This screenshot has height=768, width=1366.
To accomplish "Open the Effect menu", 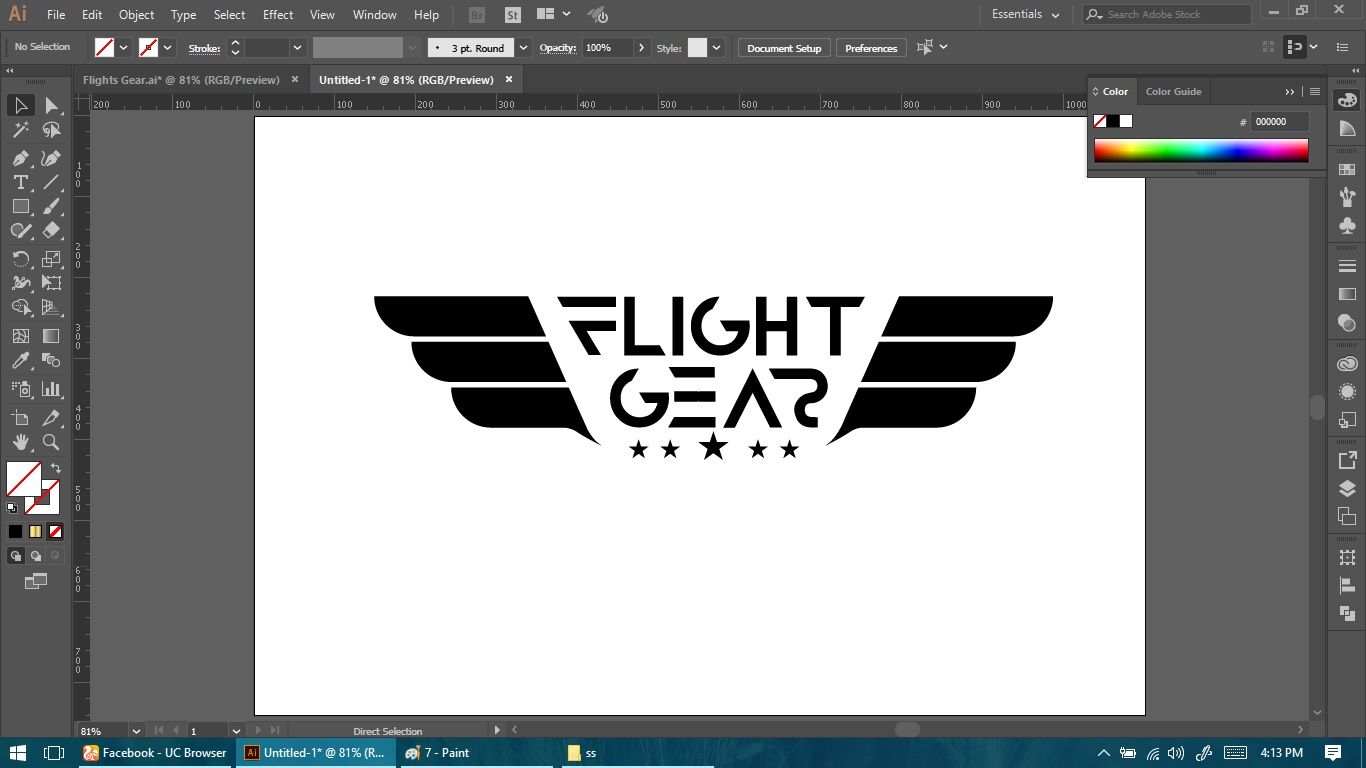I will pyautogui.click(x=278, y=15).
